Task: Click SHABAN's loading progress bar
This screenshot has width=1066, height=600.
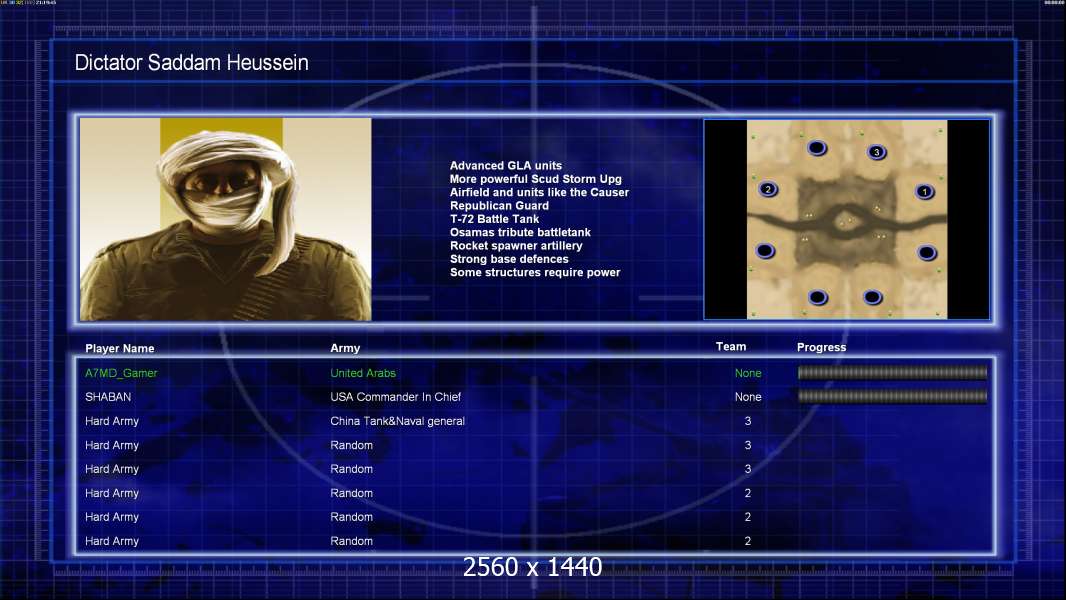Action: [892, 397]
